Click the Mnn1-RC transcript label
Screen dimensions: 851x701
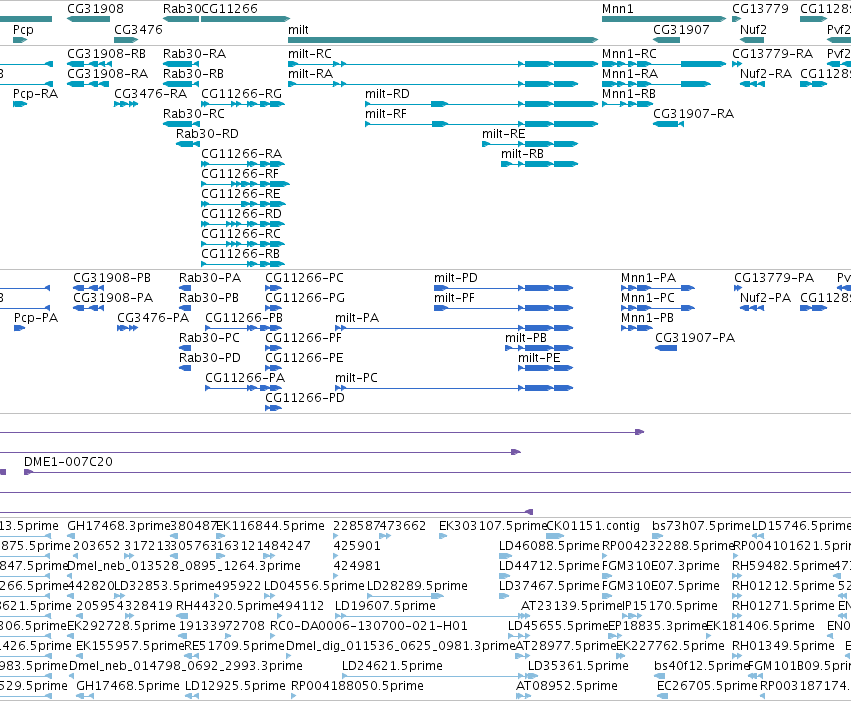(630, 54)
